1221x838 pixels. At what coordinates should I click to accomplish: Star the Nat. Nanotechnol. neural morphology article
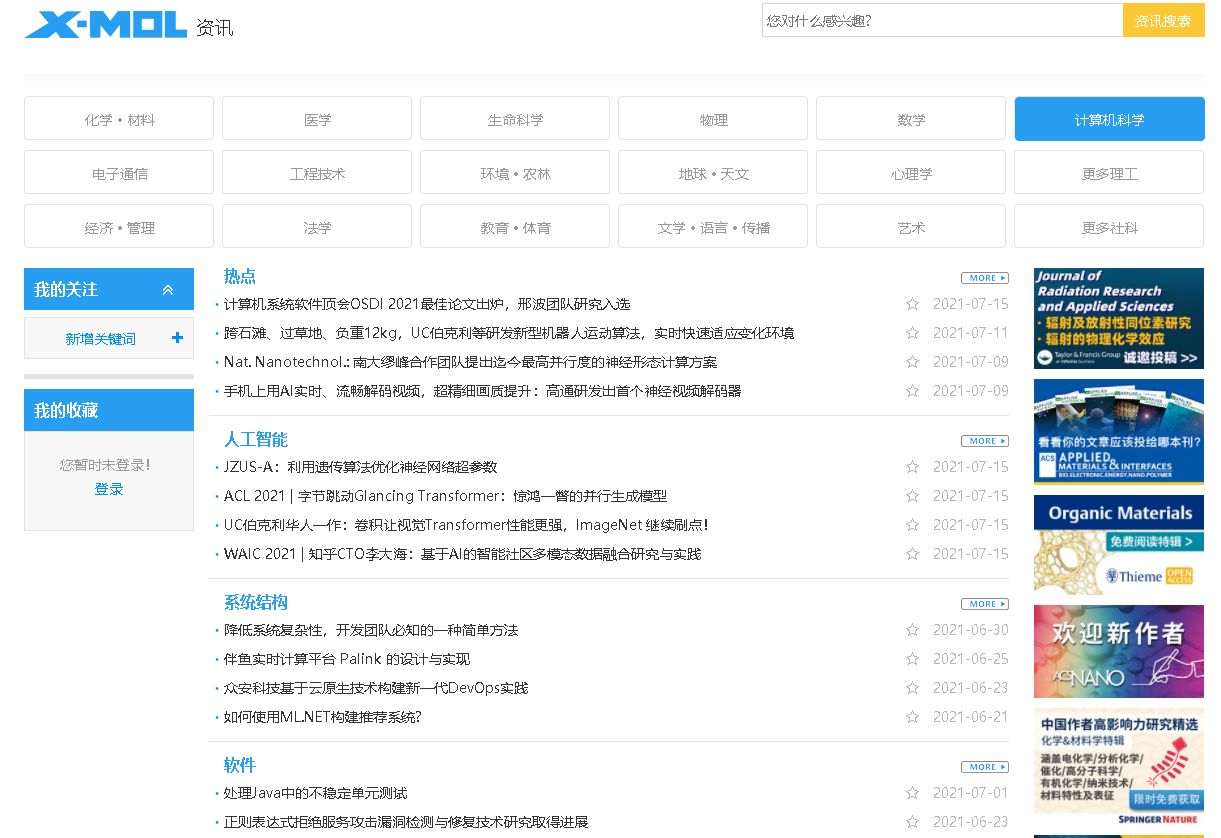click(x=912, y=362)
